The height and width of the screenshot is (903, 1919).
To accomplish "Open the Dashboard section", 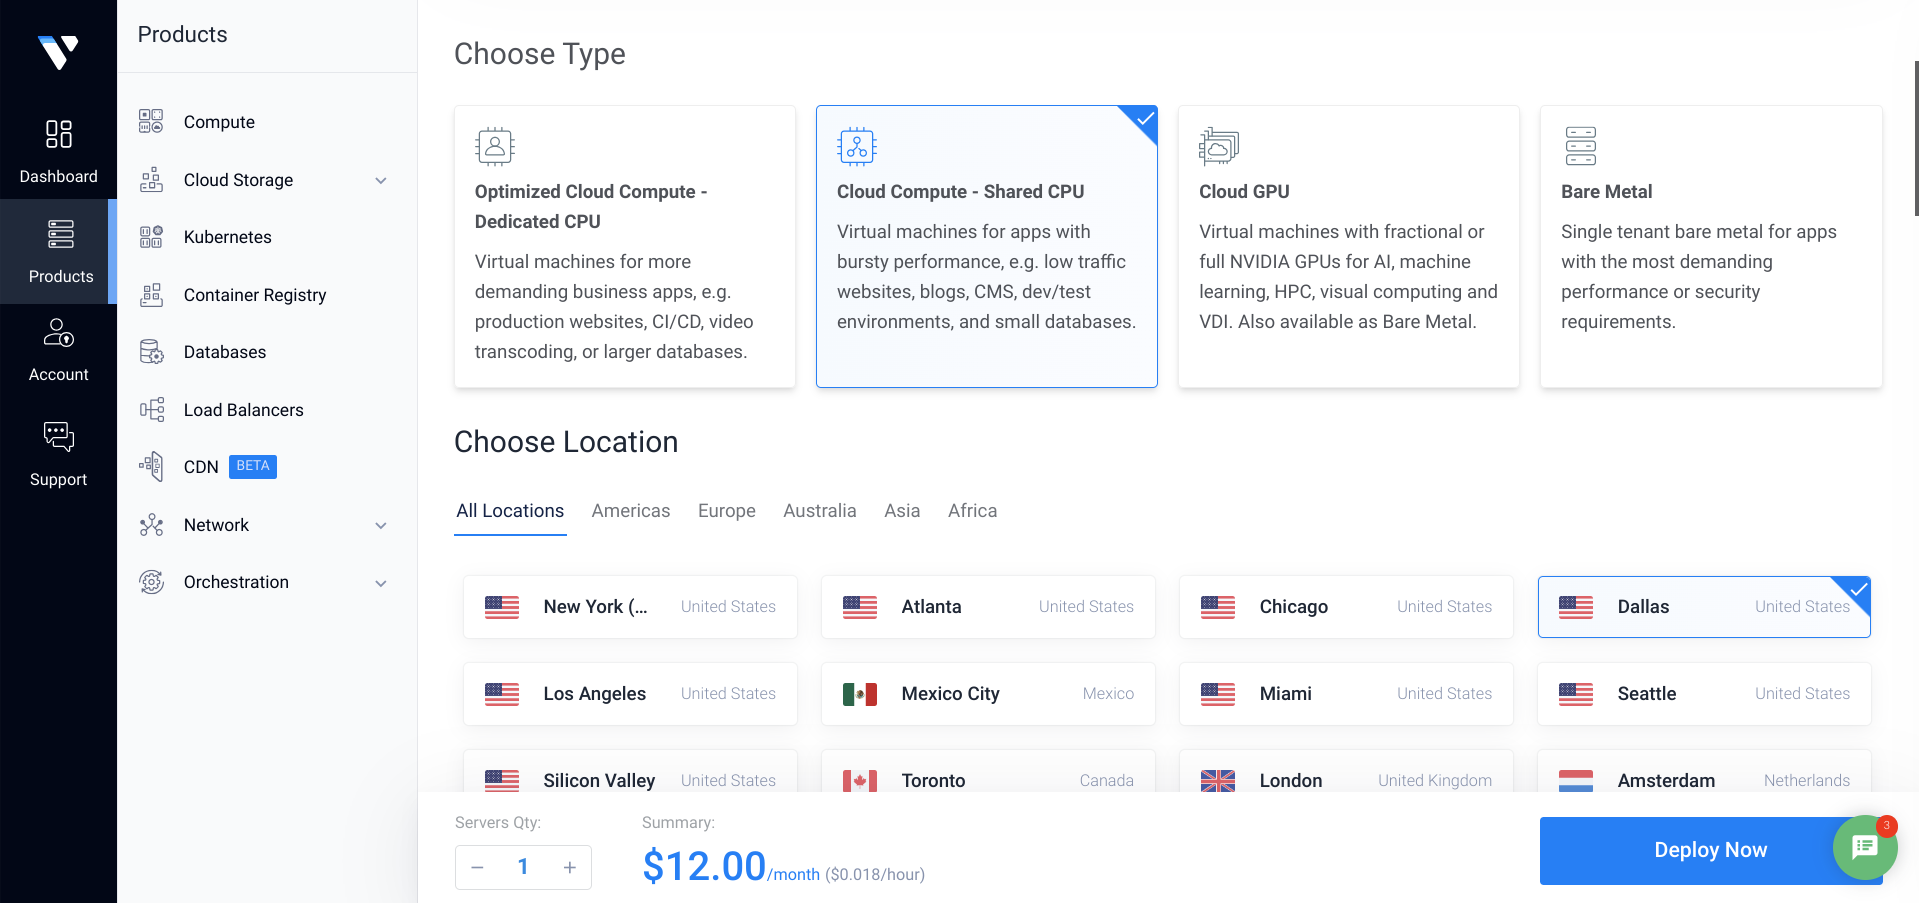I will [x=58, y=152].
